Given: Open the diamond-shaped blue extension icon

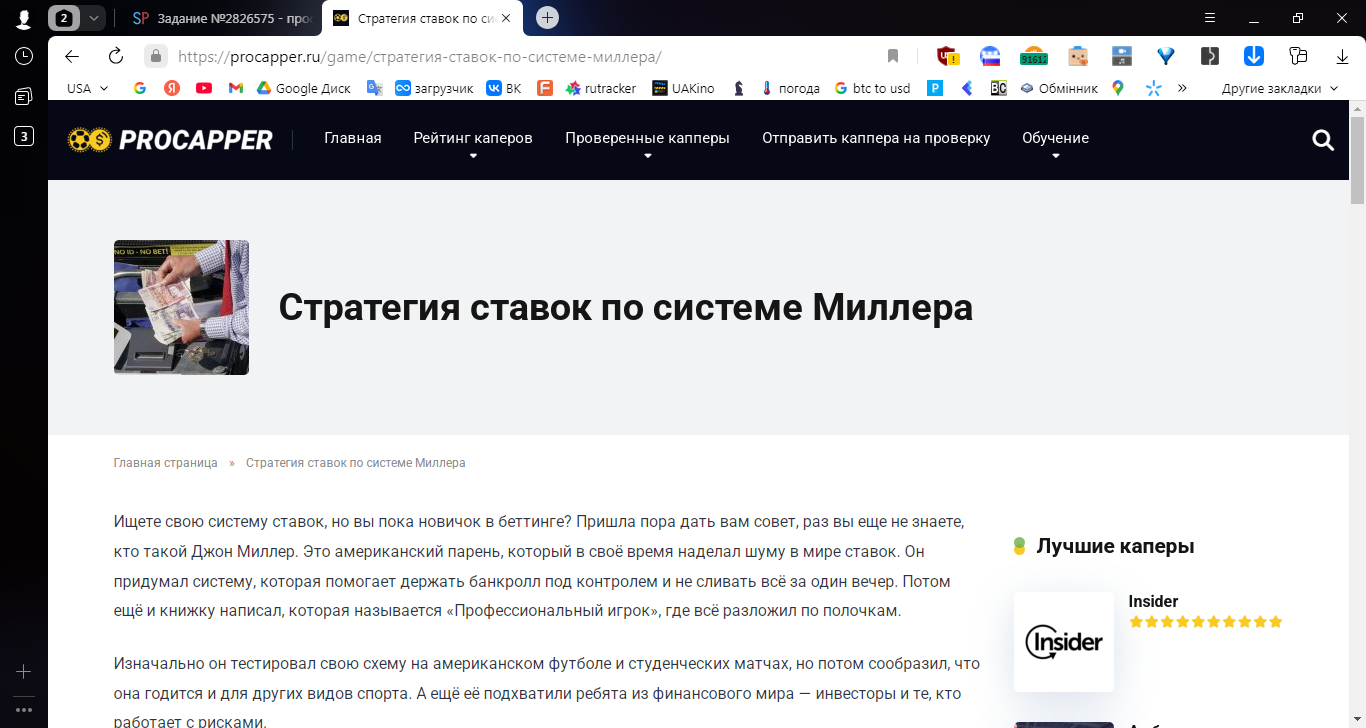Looking at the screenshot, I should 1166,56.
